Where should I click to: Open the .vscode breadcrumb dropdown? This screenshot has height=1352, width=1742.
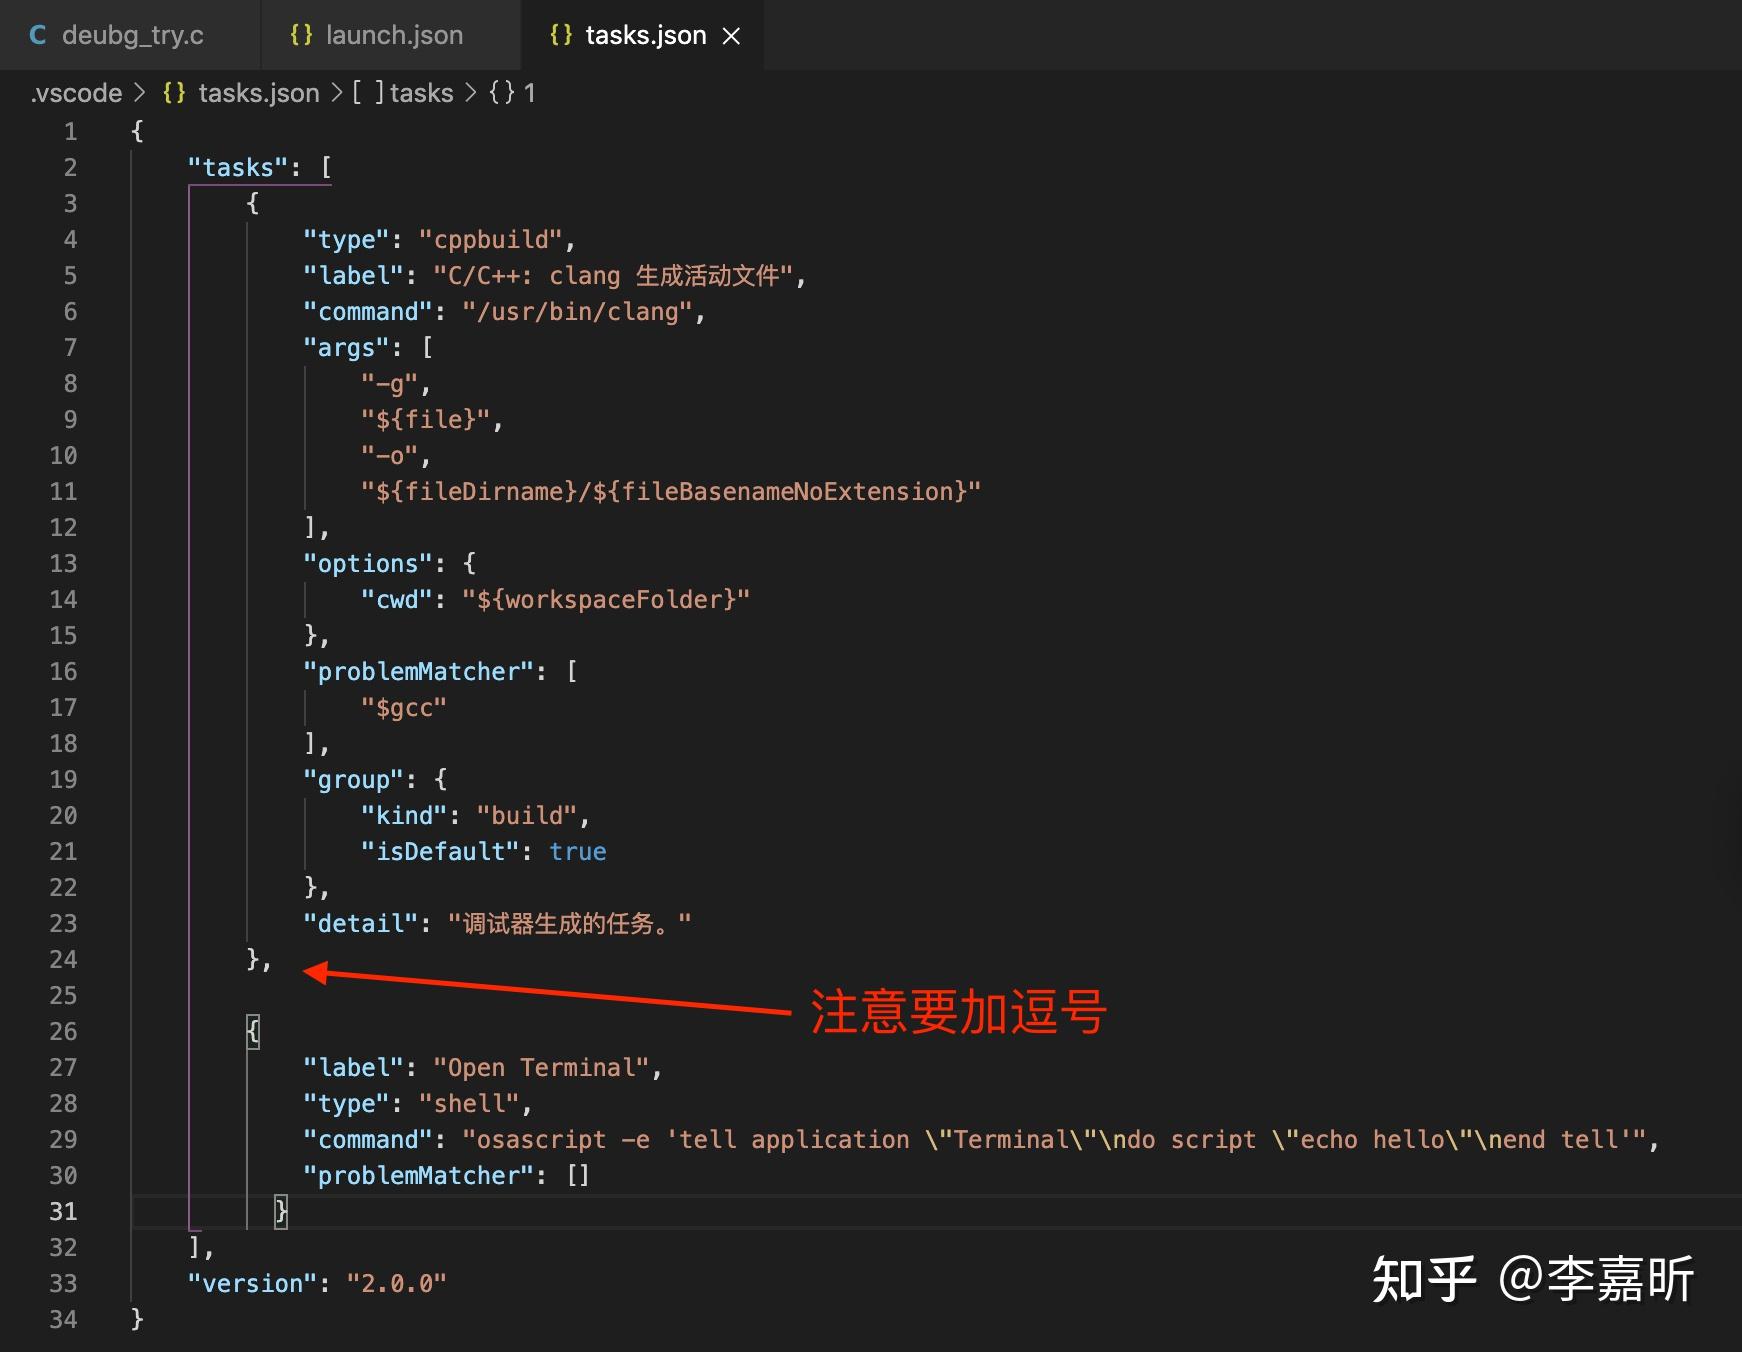coord(75,92)
